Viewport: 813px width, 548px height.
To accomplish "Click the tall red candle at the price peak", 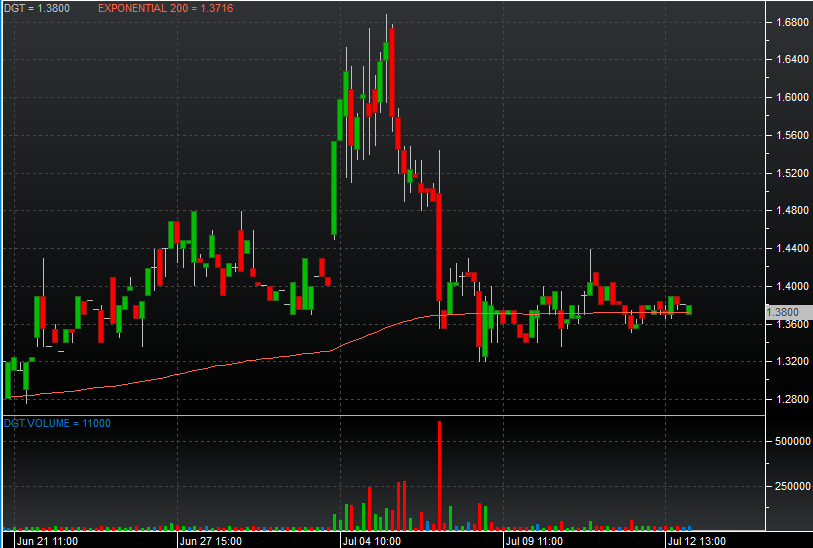I will [392, 70].
